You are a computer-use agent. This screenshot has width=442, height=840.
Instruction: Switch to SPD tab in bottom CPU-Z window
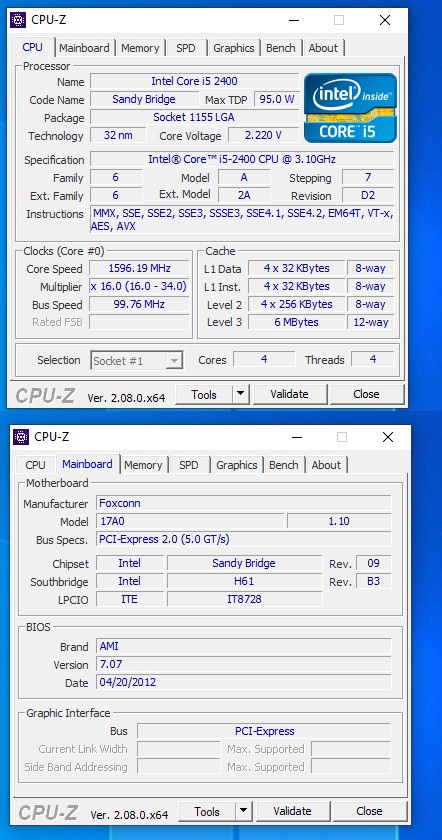189,465
